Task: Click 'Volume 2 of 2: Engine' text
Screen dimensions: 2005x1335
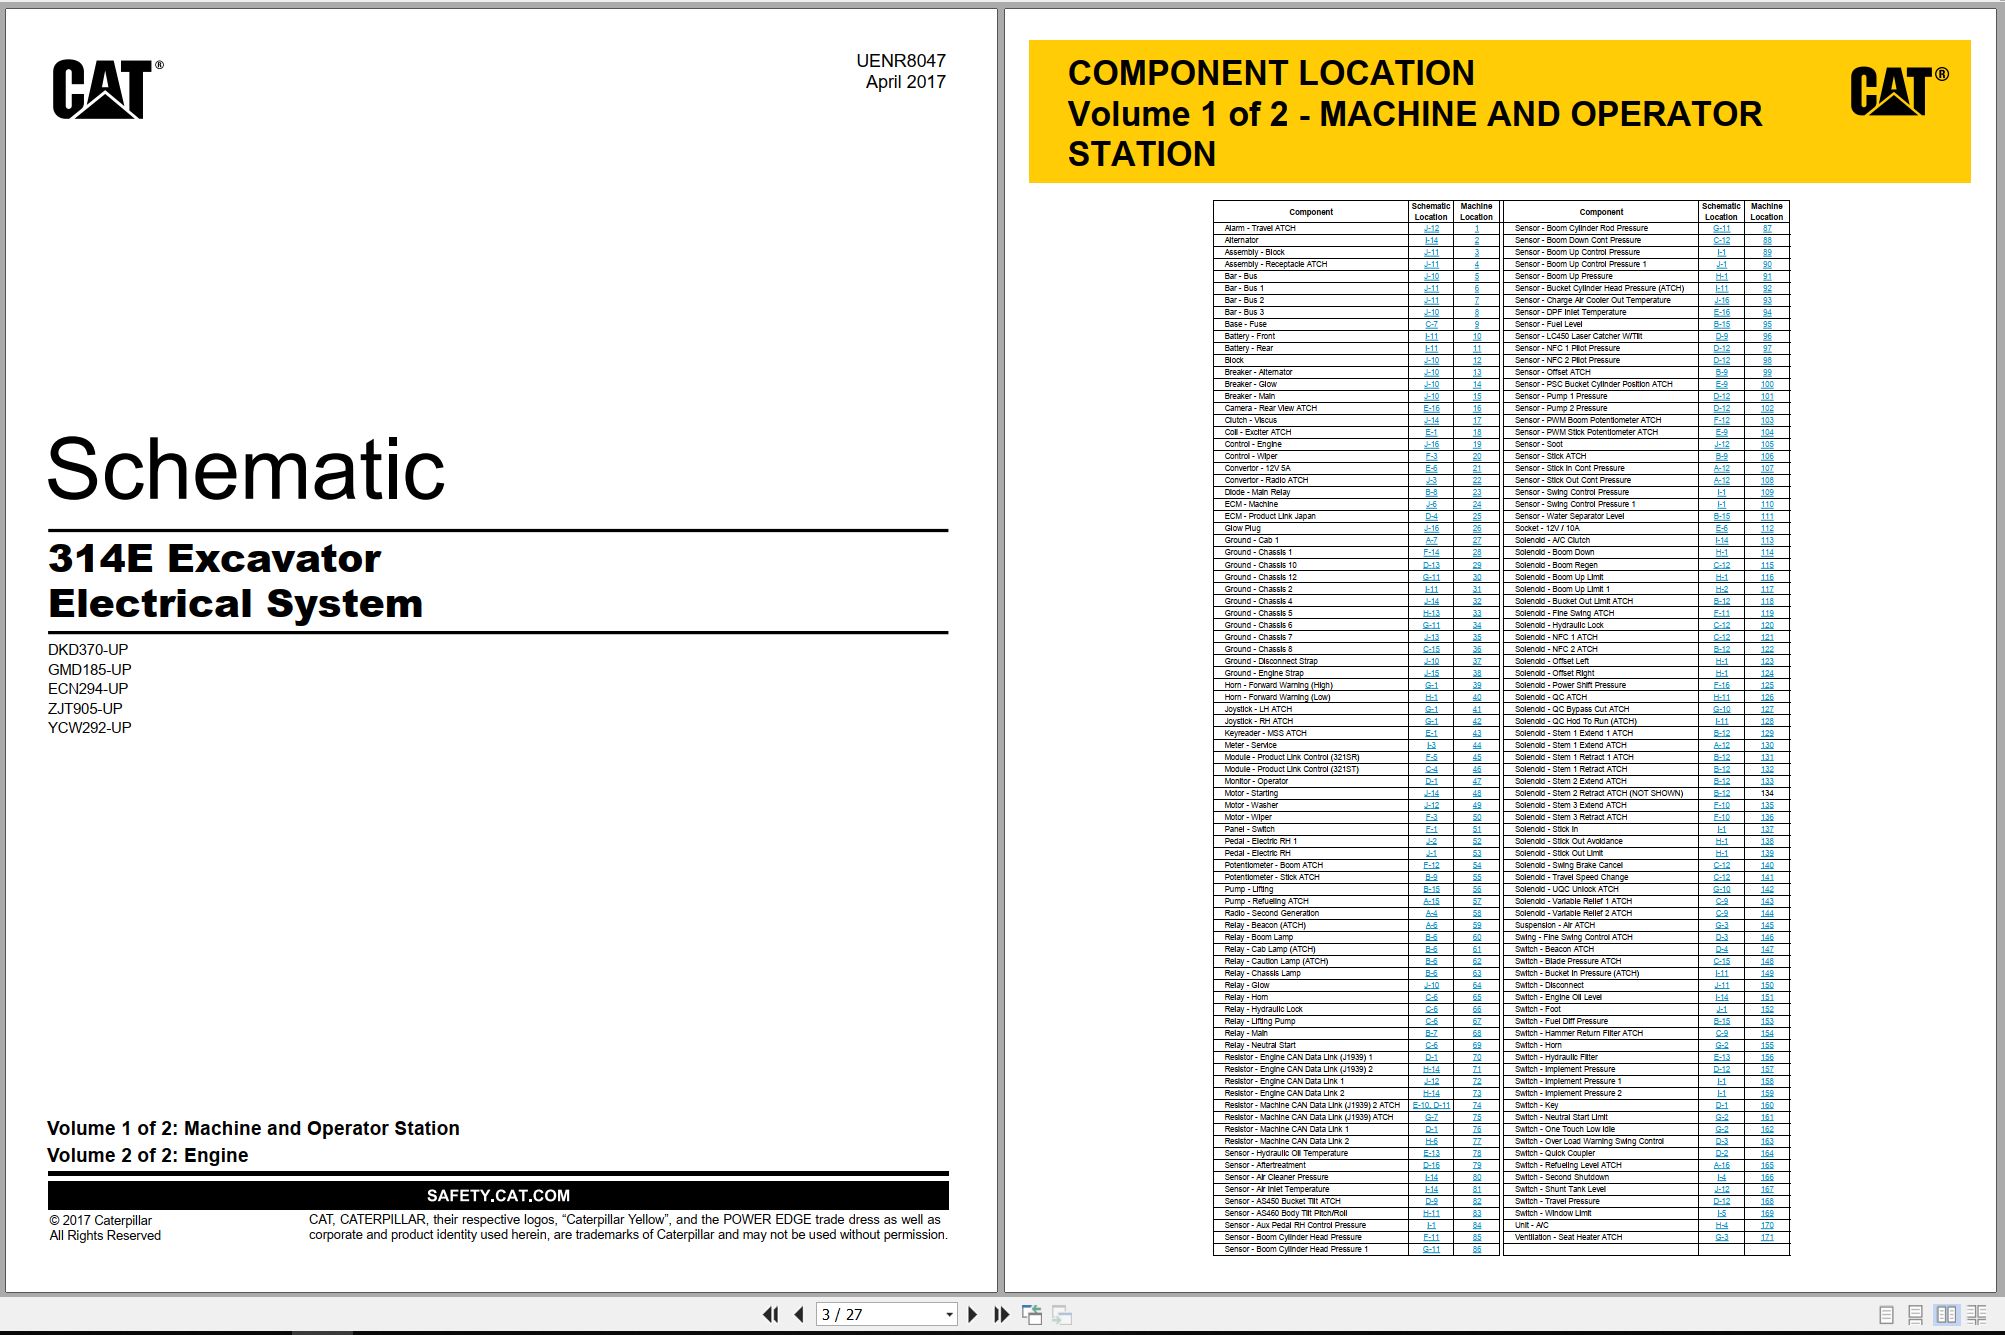Action: [147, 1156]
